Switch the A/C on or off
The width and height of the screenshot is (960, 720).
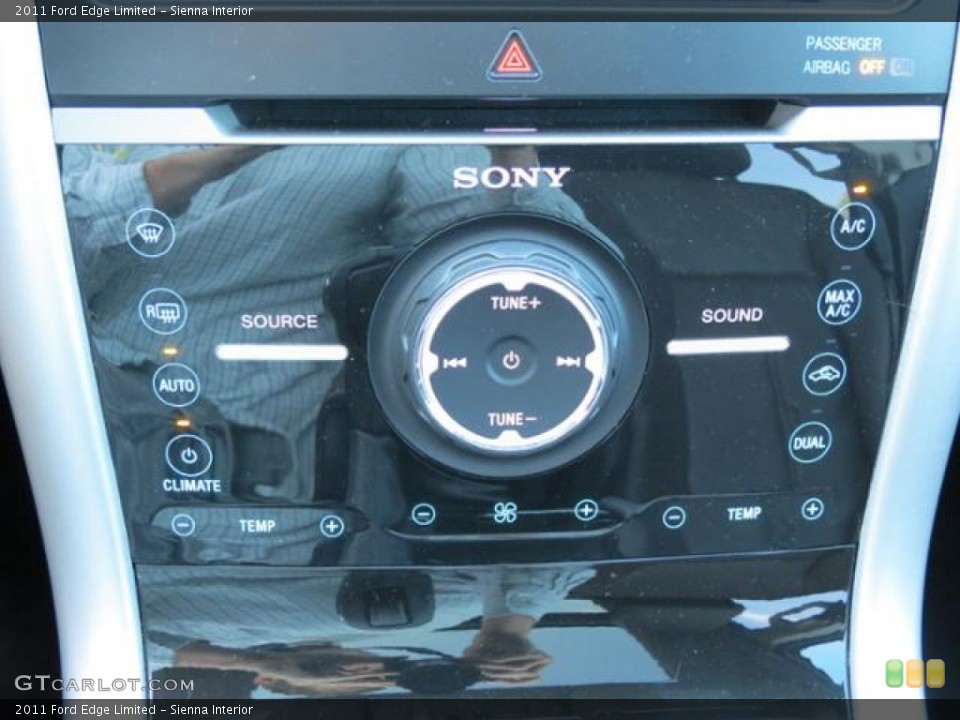(x=853, y=226)
